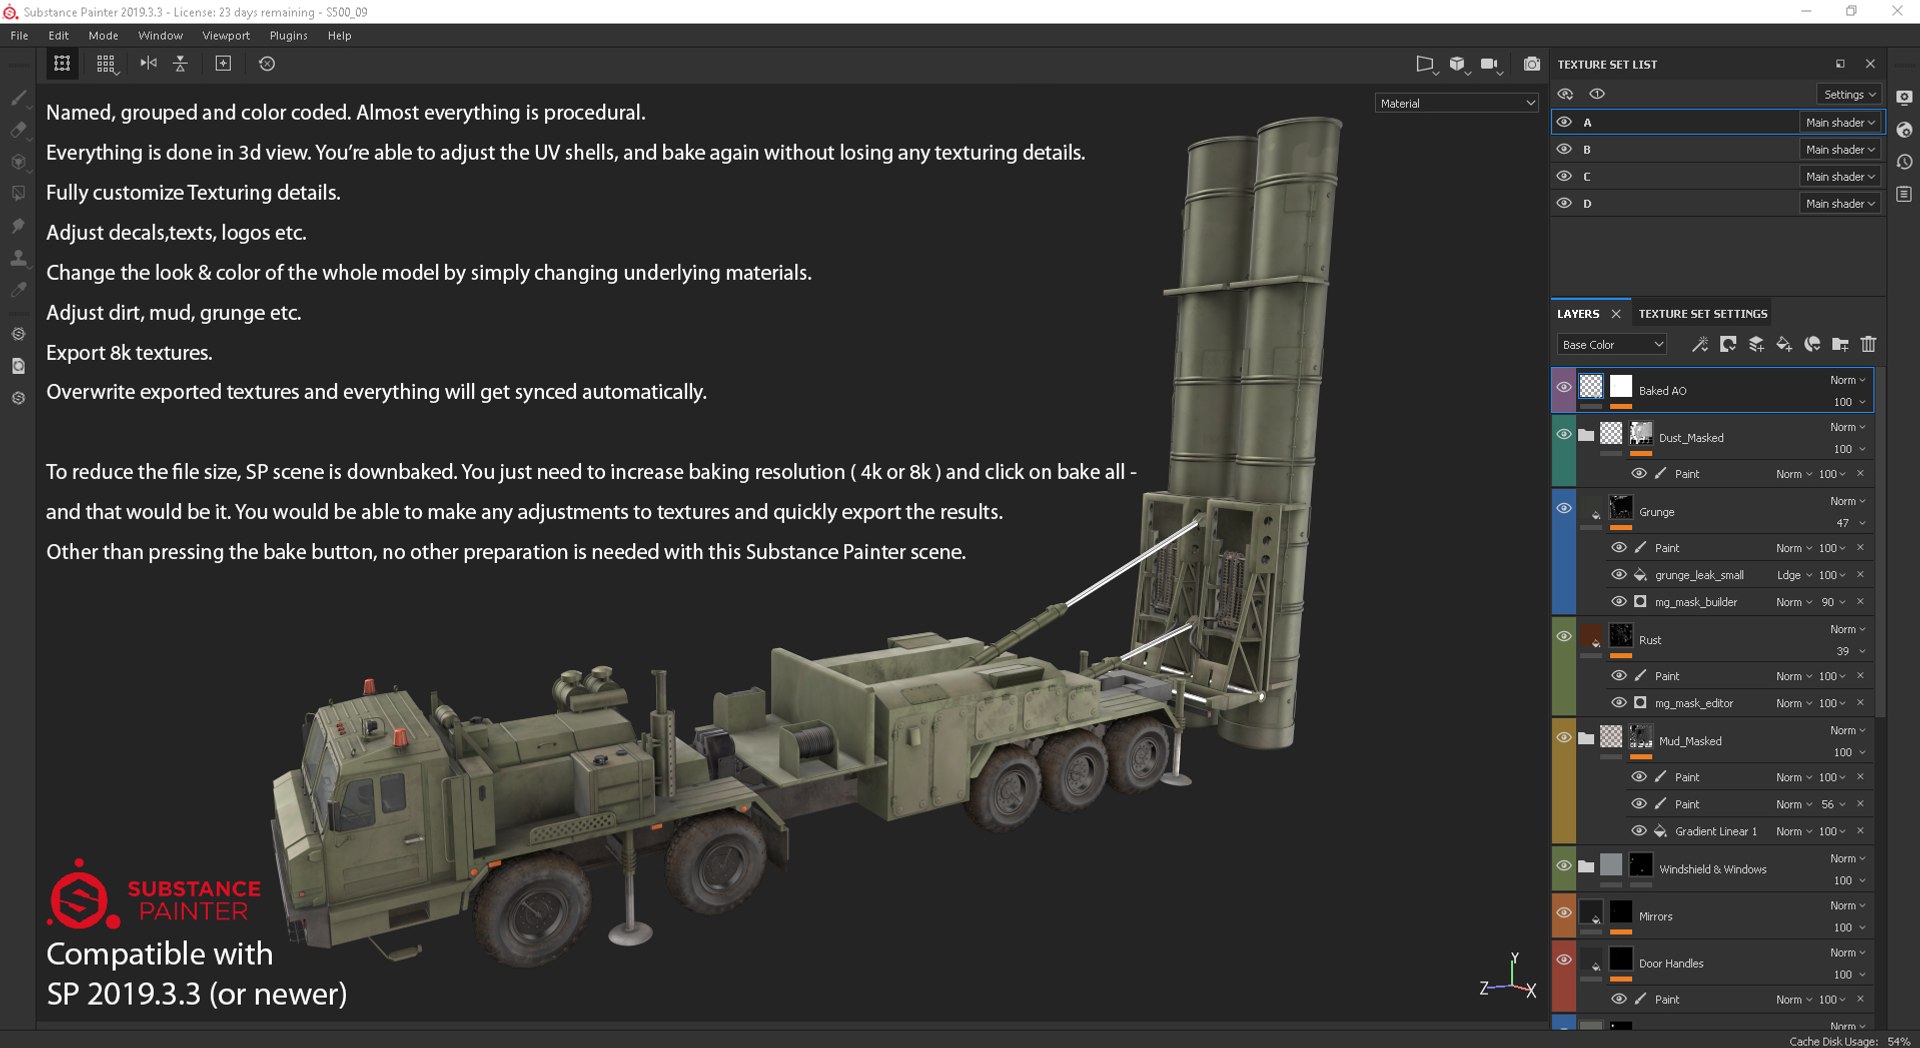Viewport: 1920px width, 1048px height.
Task: Open the Plugins menu
Action: pyautogui.click(x=288, y=35)
